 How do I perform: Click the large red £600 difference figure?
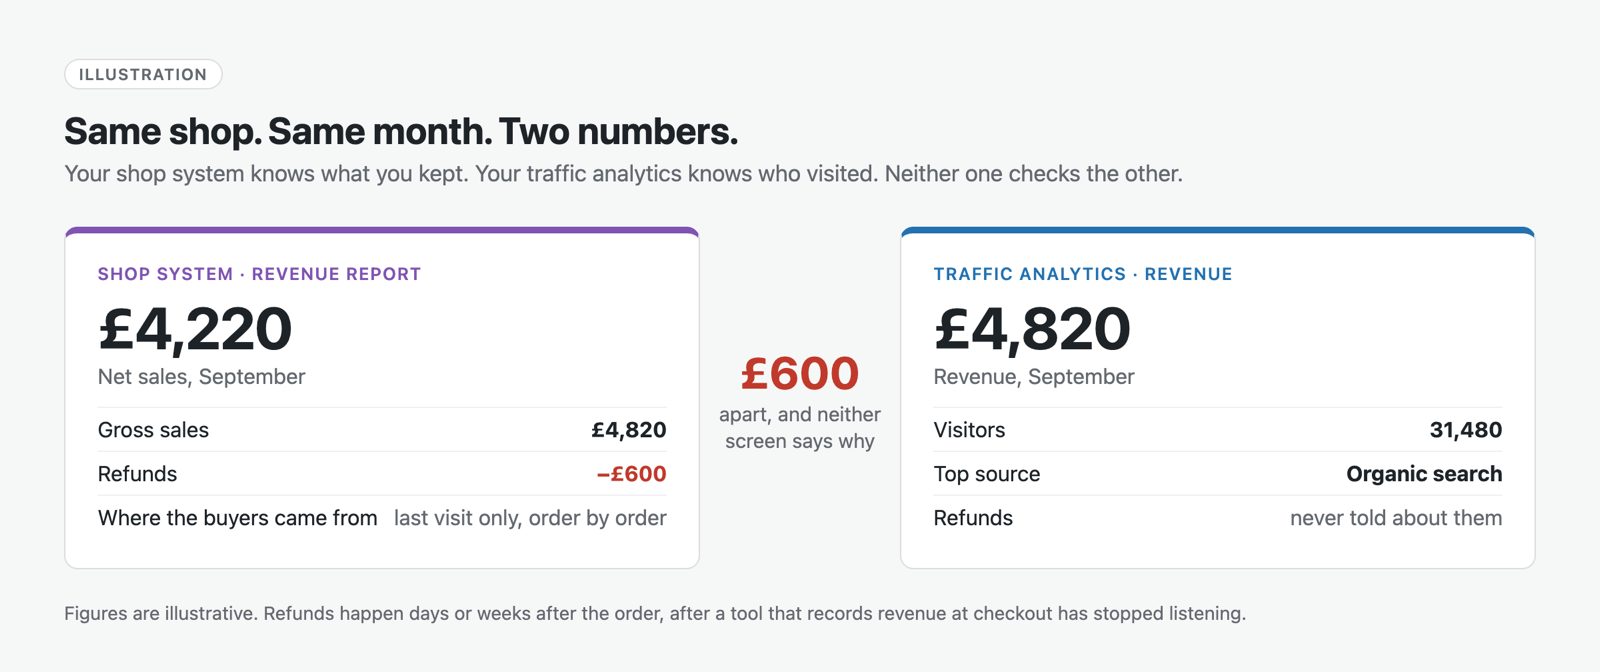coord(800,373)
